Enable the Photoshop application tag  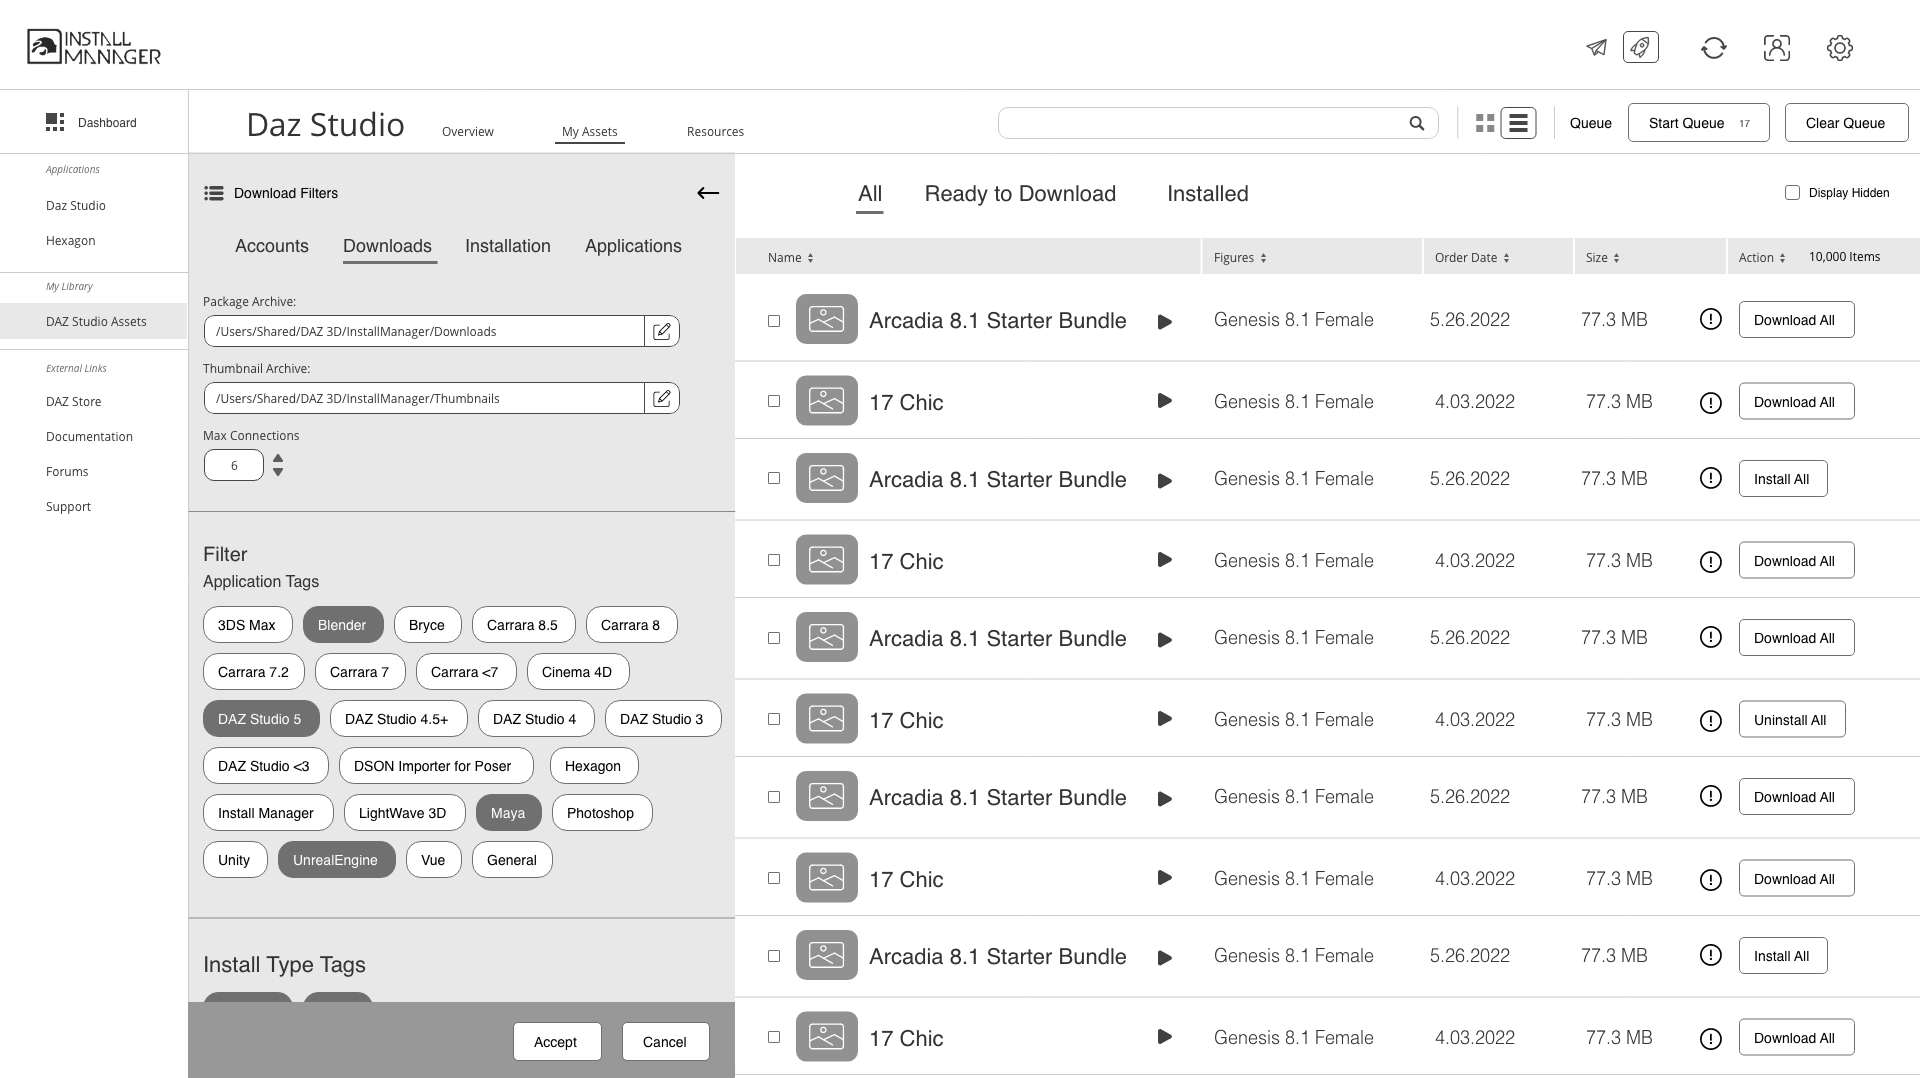(600, 813)
